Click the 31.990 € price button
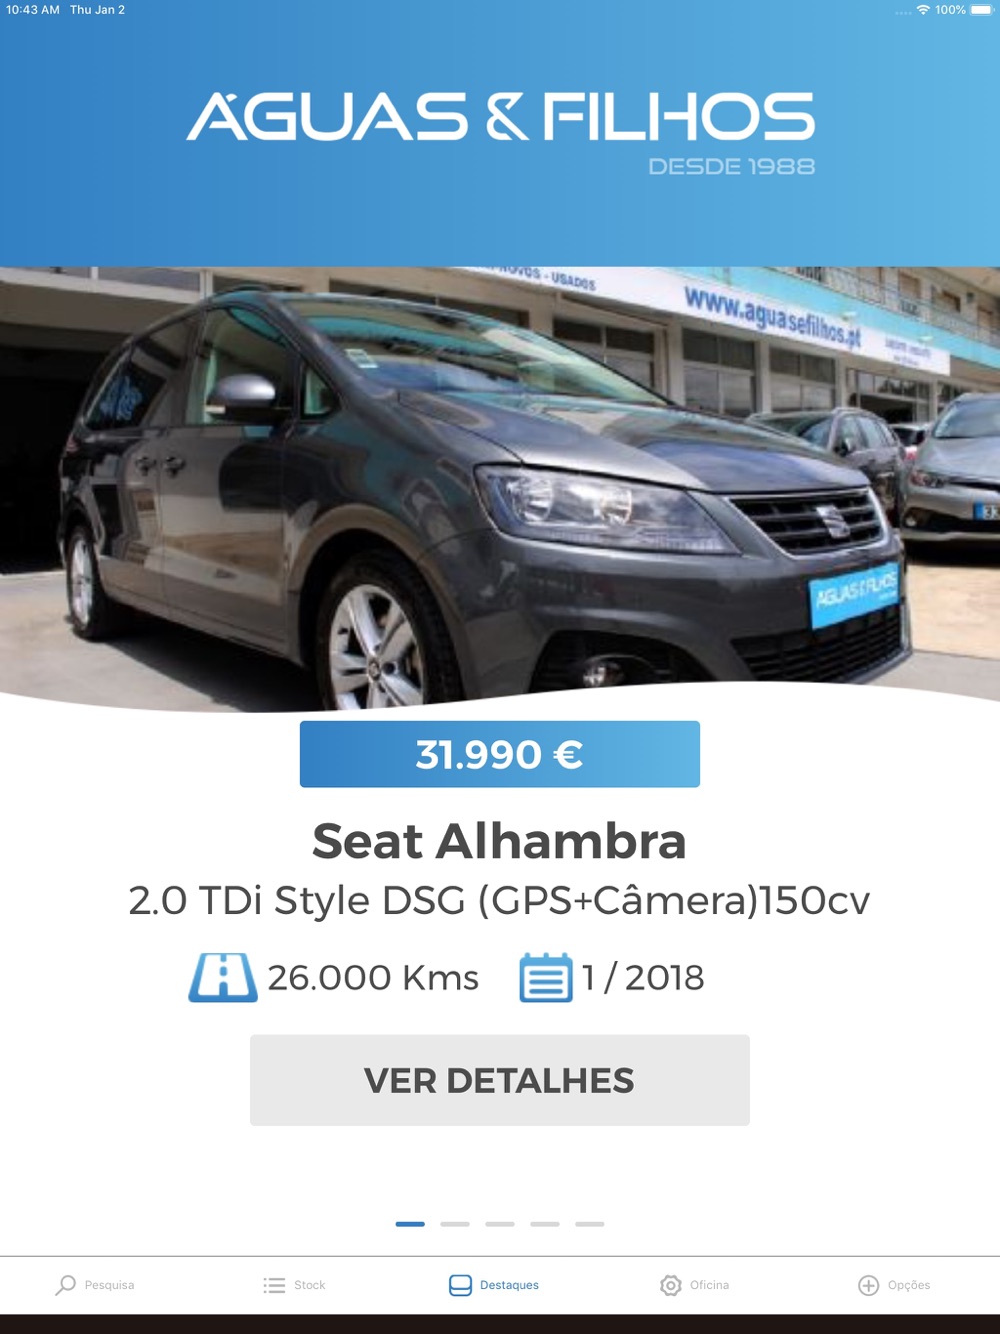 [x=500, y=754]
